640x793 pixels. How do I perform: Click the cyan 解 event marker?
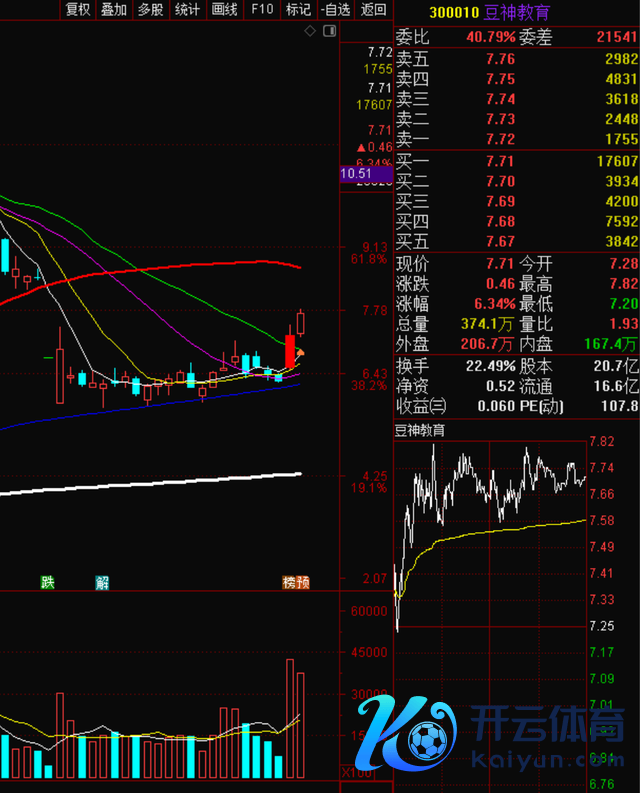click(102, 582)
